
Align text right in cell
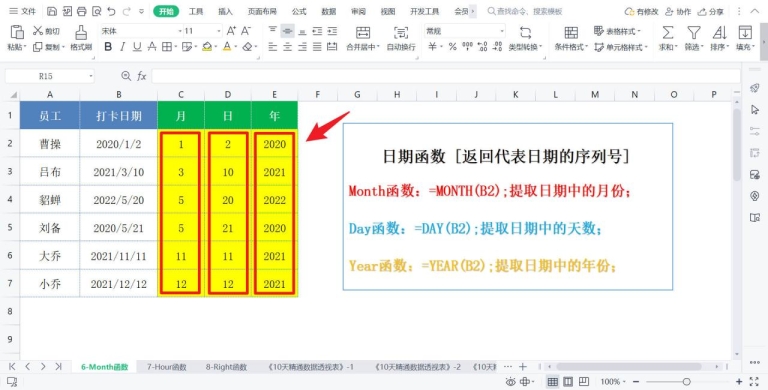tap(302, 47)
